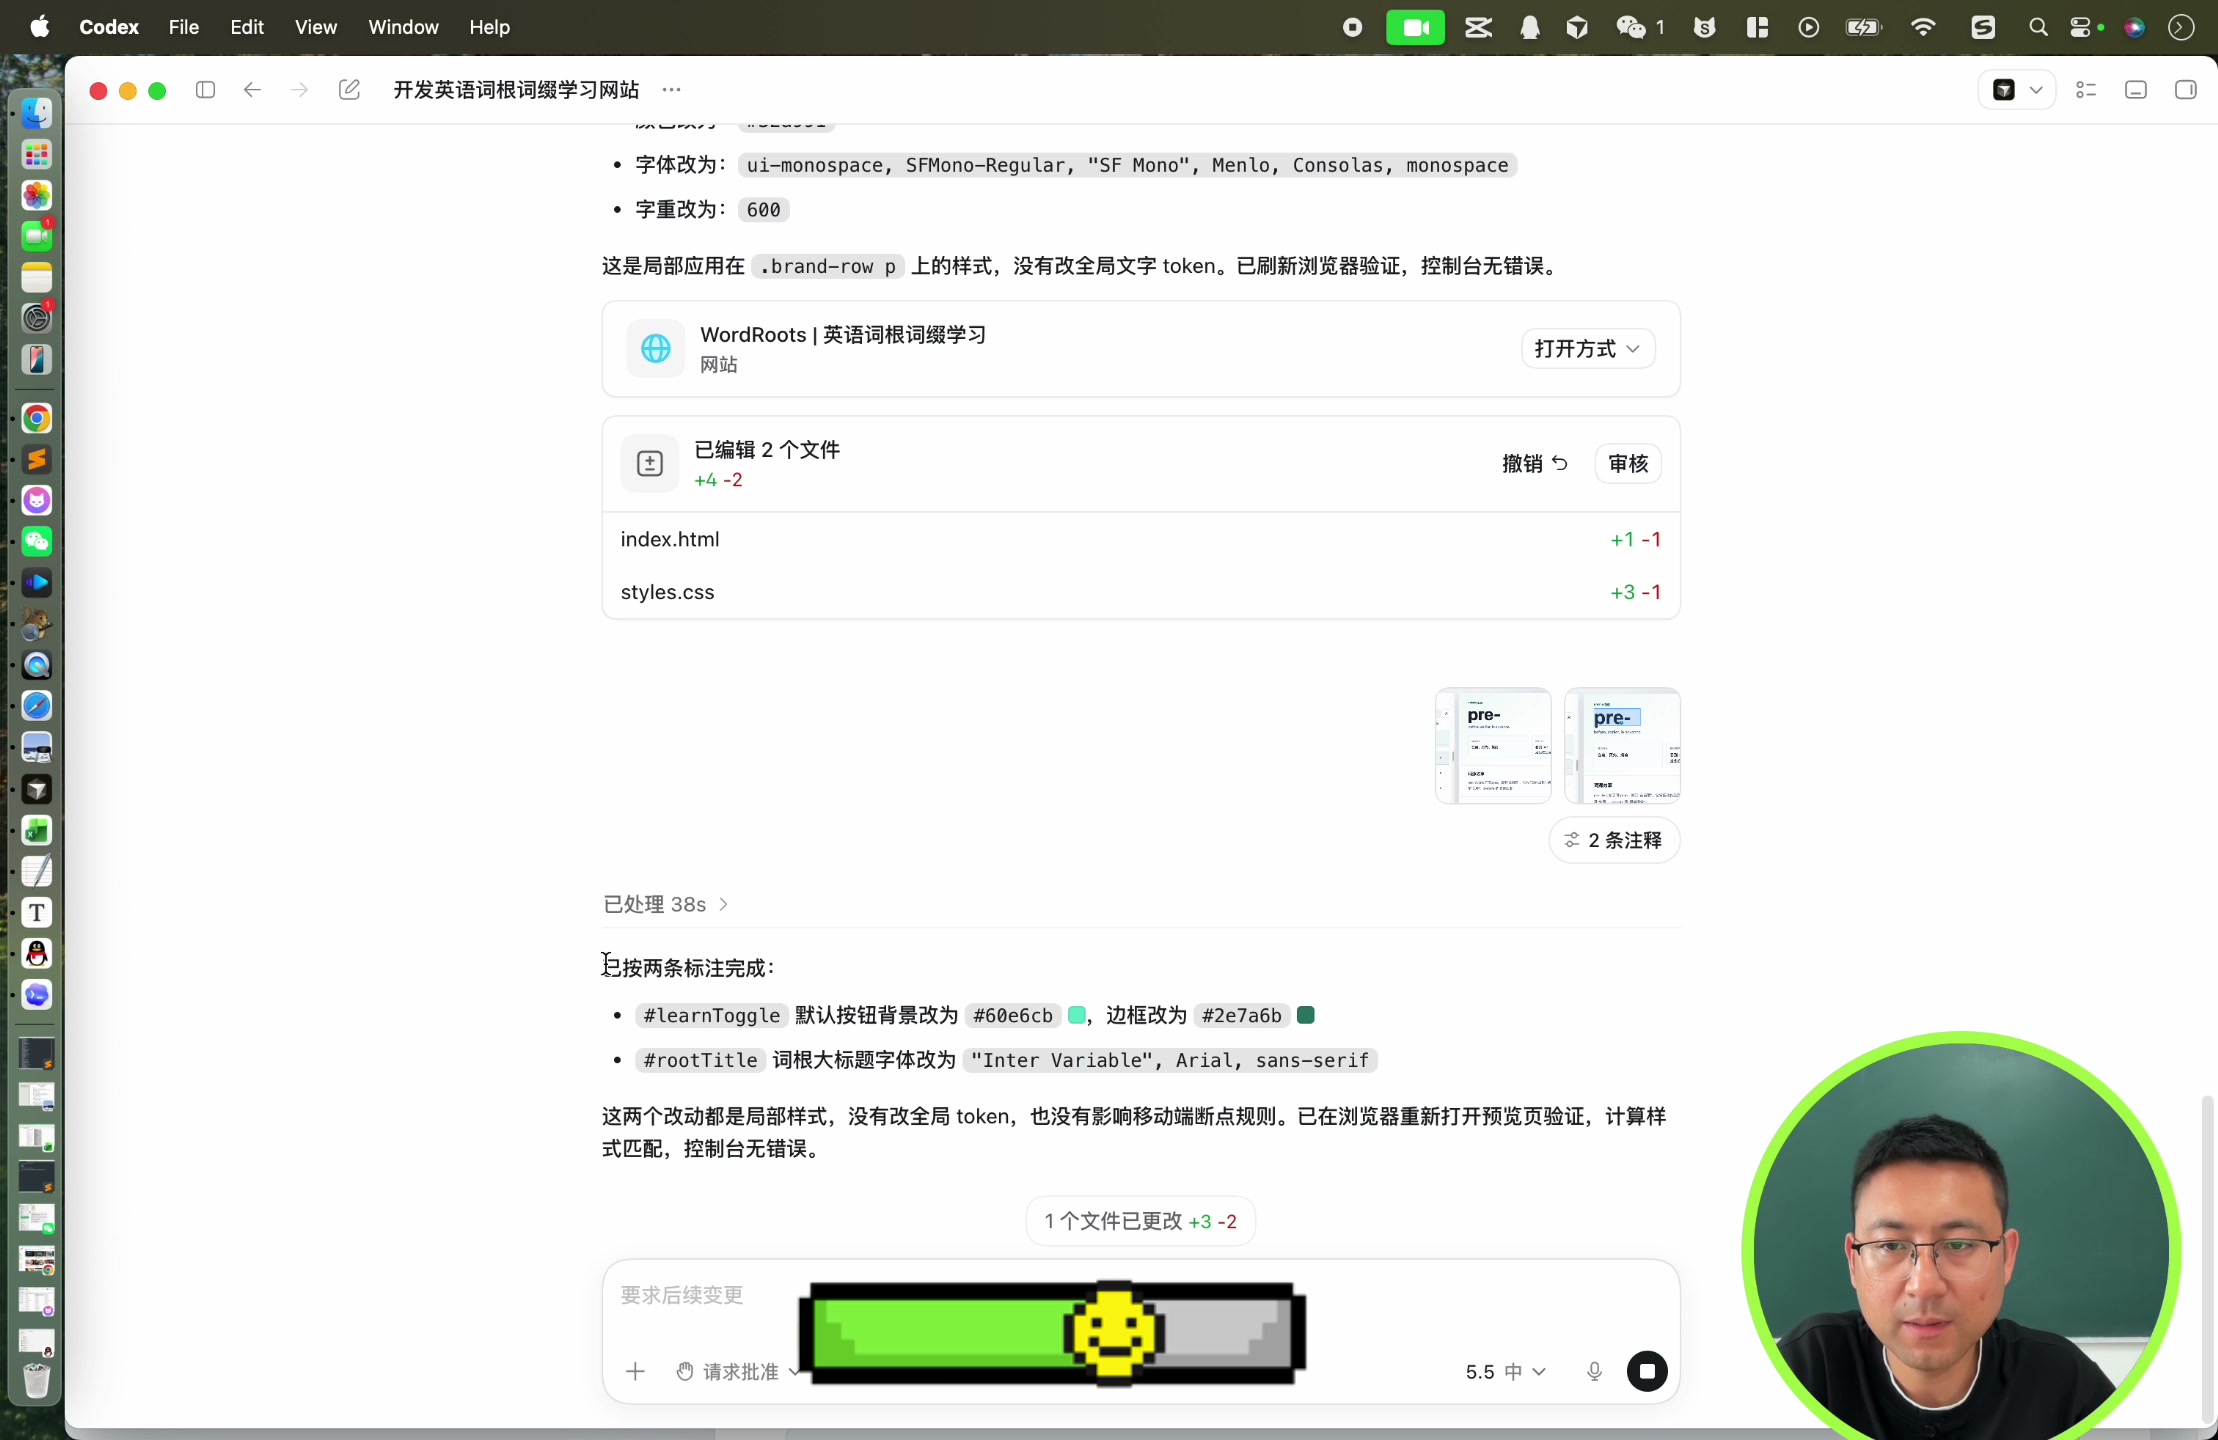Show the task list icon in toolbar

pos(2086,90)
